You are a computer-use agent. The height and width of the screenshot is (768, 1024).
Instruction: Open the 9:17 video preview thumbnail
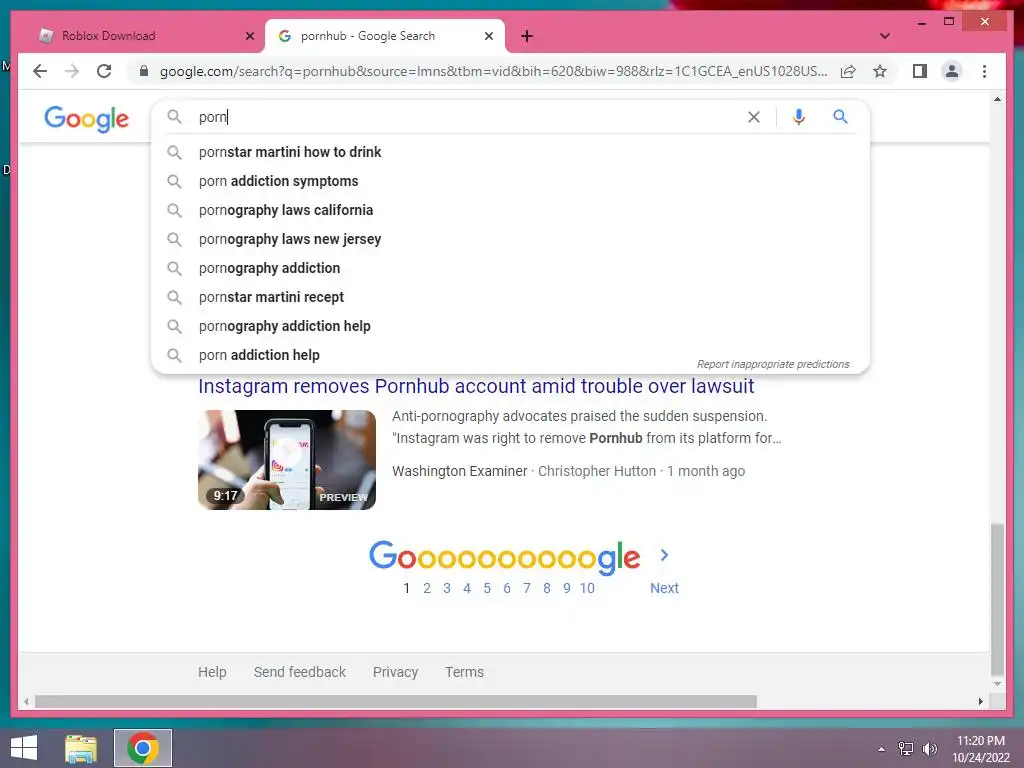pyautogui.click(x=287, y=460)
